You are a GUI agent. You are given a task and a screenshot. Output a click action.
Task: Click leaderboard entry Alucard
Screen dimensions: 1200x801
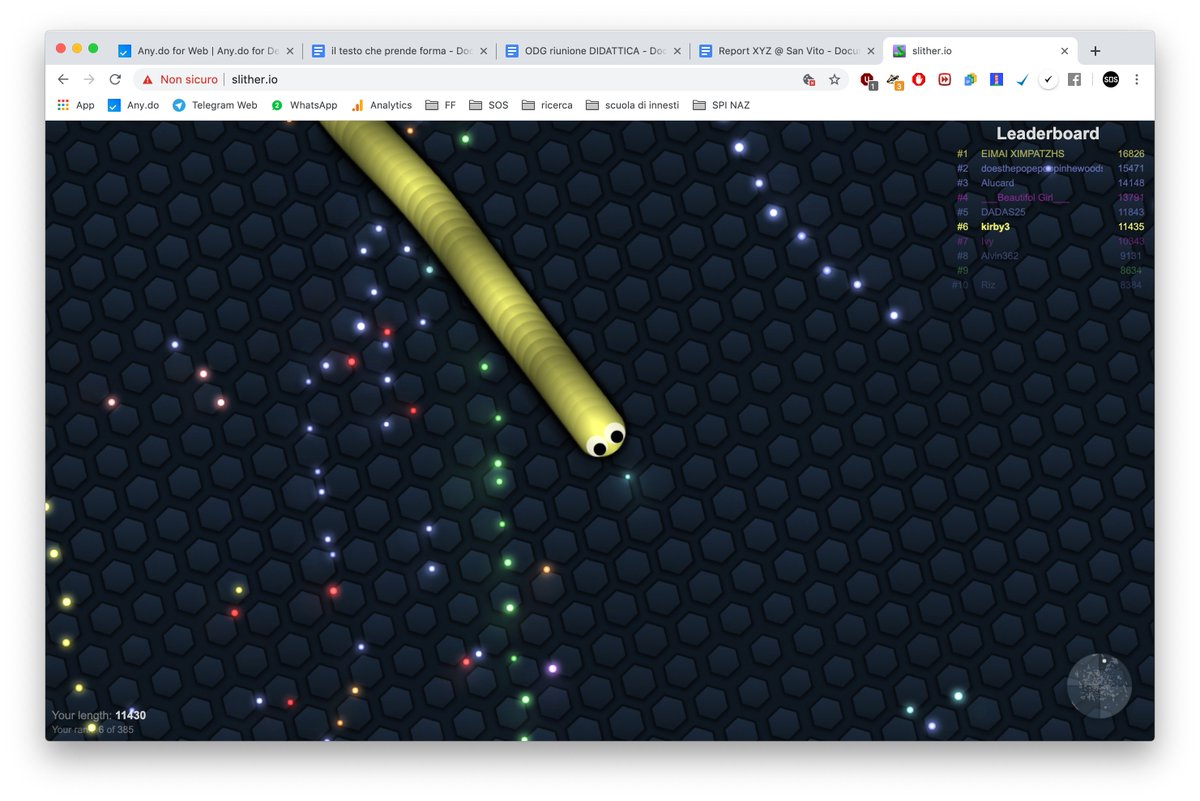997,183
